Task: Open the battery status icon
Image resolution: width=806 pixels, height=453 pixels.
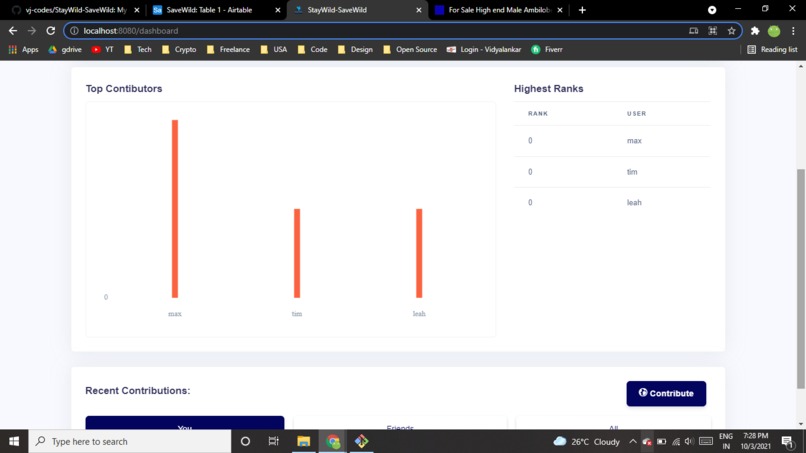Action: 662,442
